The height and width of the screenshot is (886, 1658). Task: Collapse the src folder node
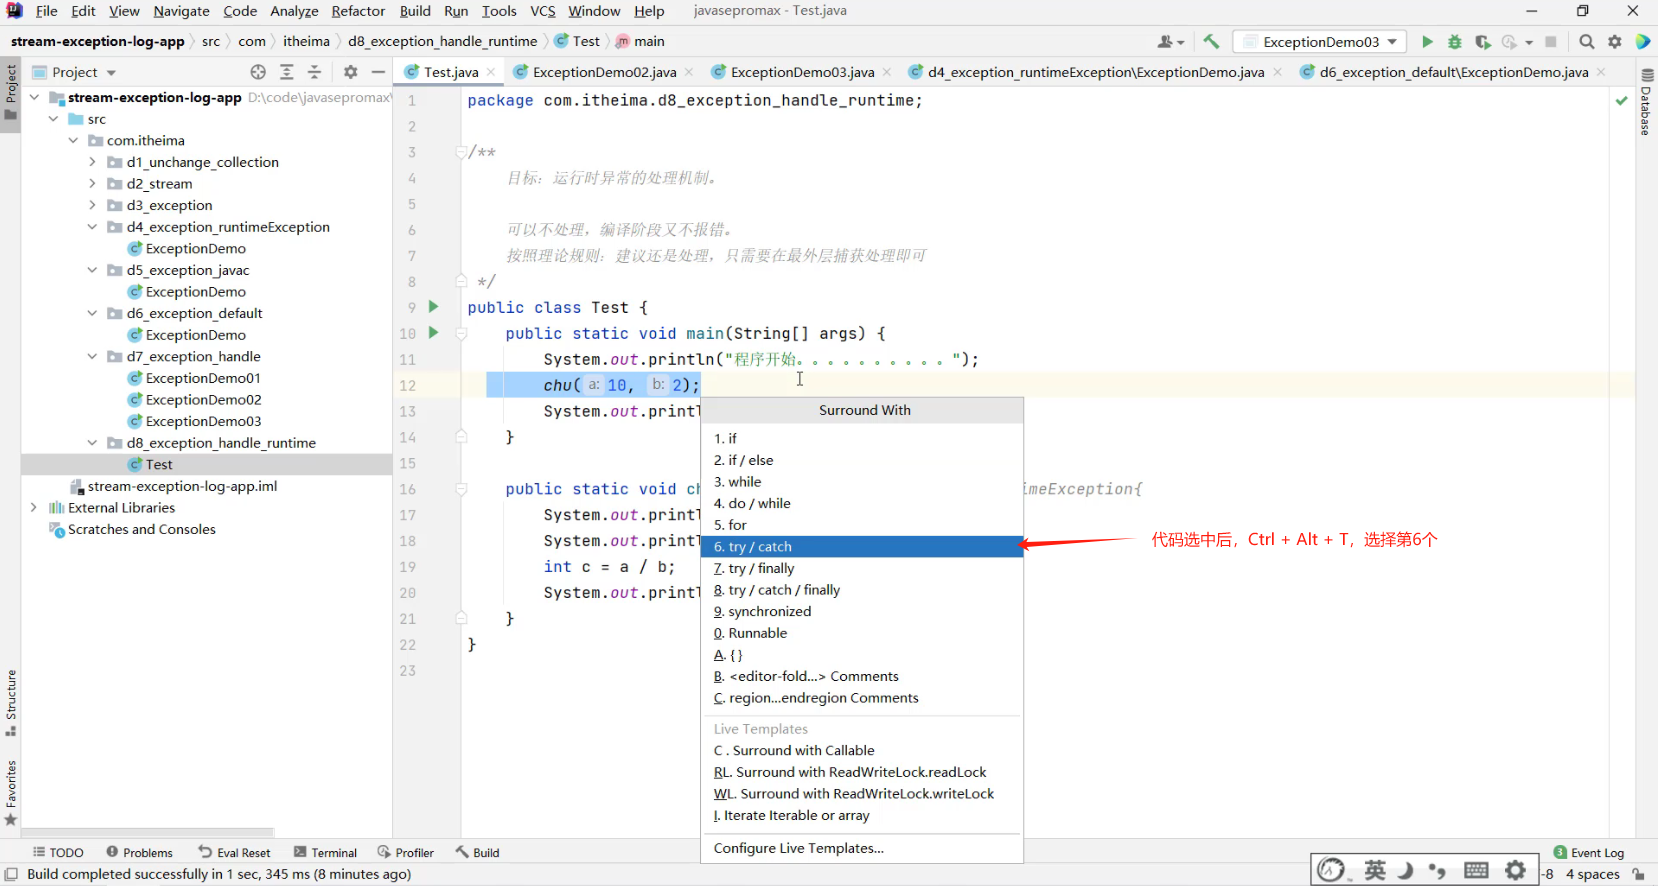tap(54, 119)
